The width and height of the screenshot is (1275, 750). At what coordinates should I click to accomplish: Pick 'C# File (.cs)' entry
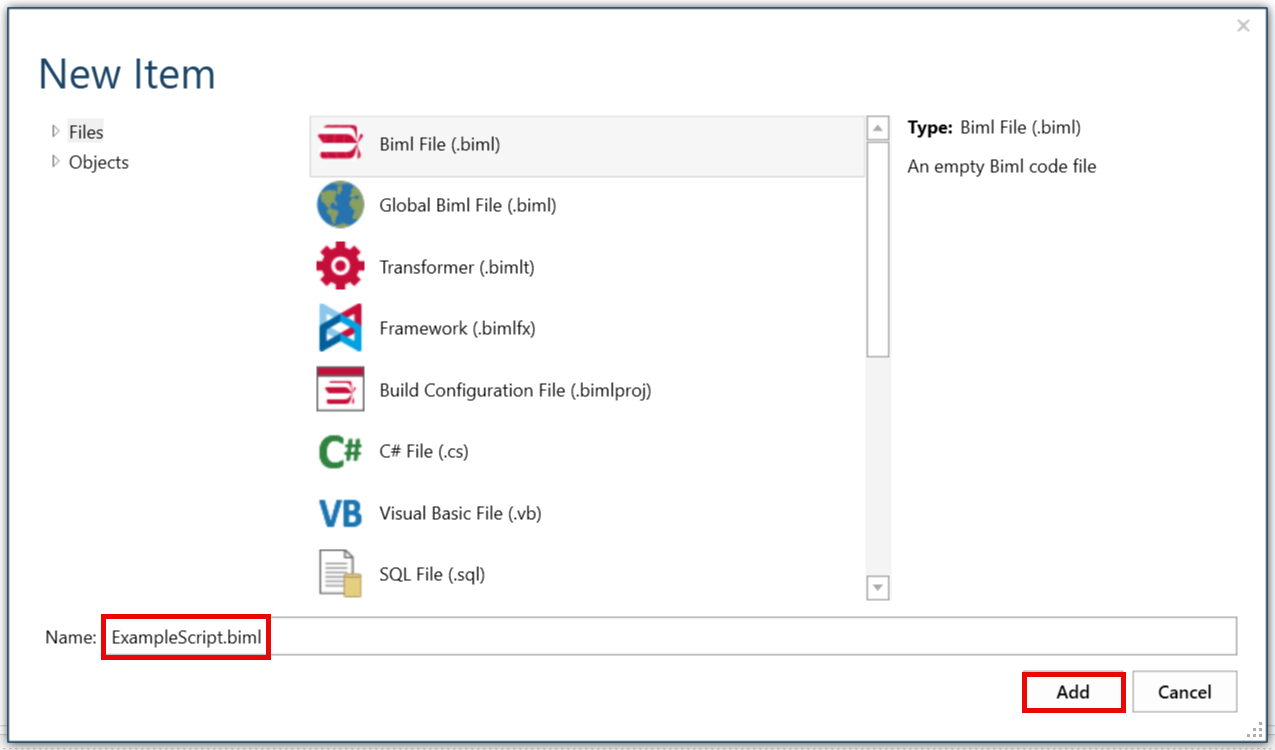[x=587, y=452]
